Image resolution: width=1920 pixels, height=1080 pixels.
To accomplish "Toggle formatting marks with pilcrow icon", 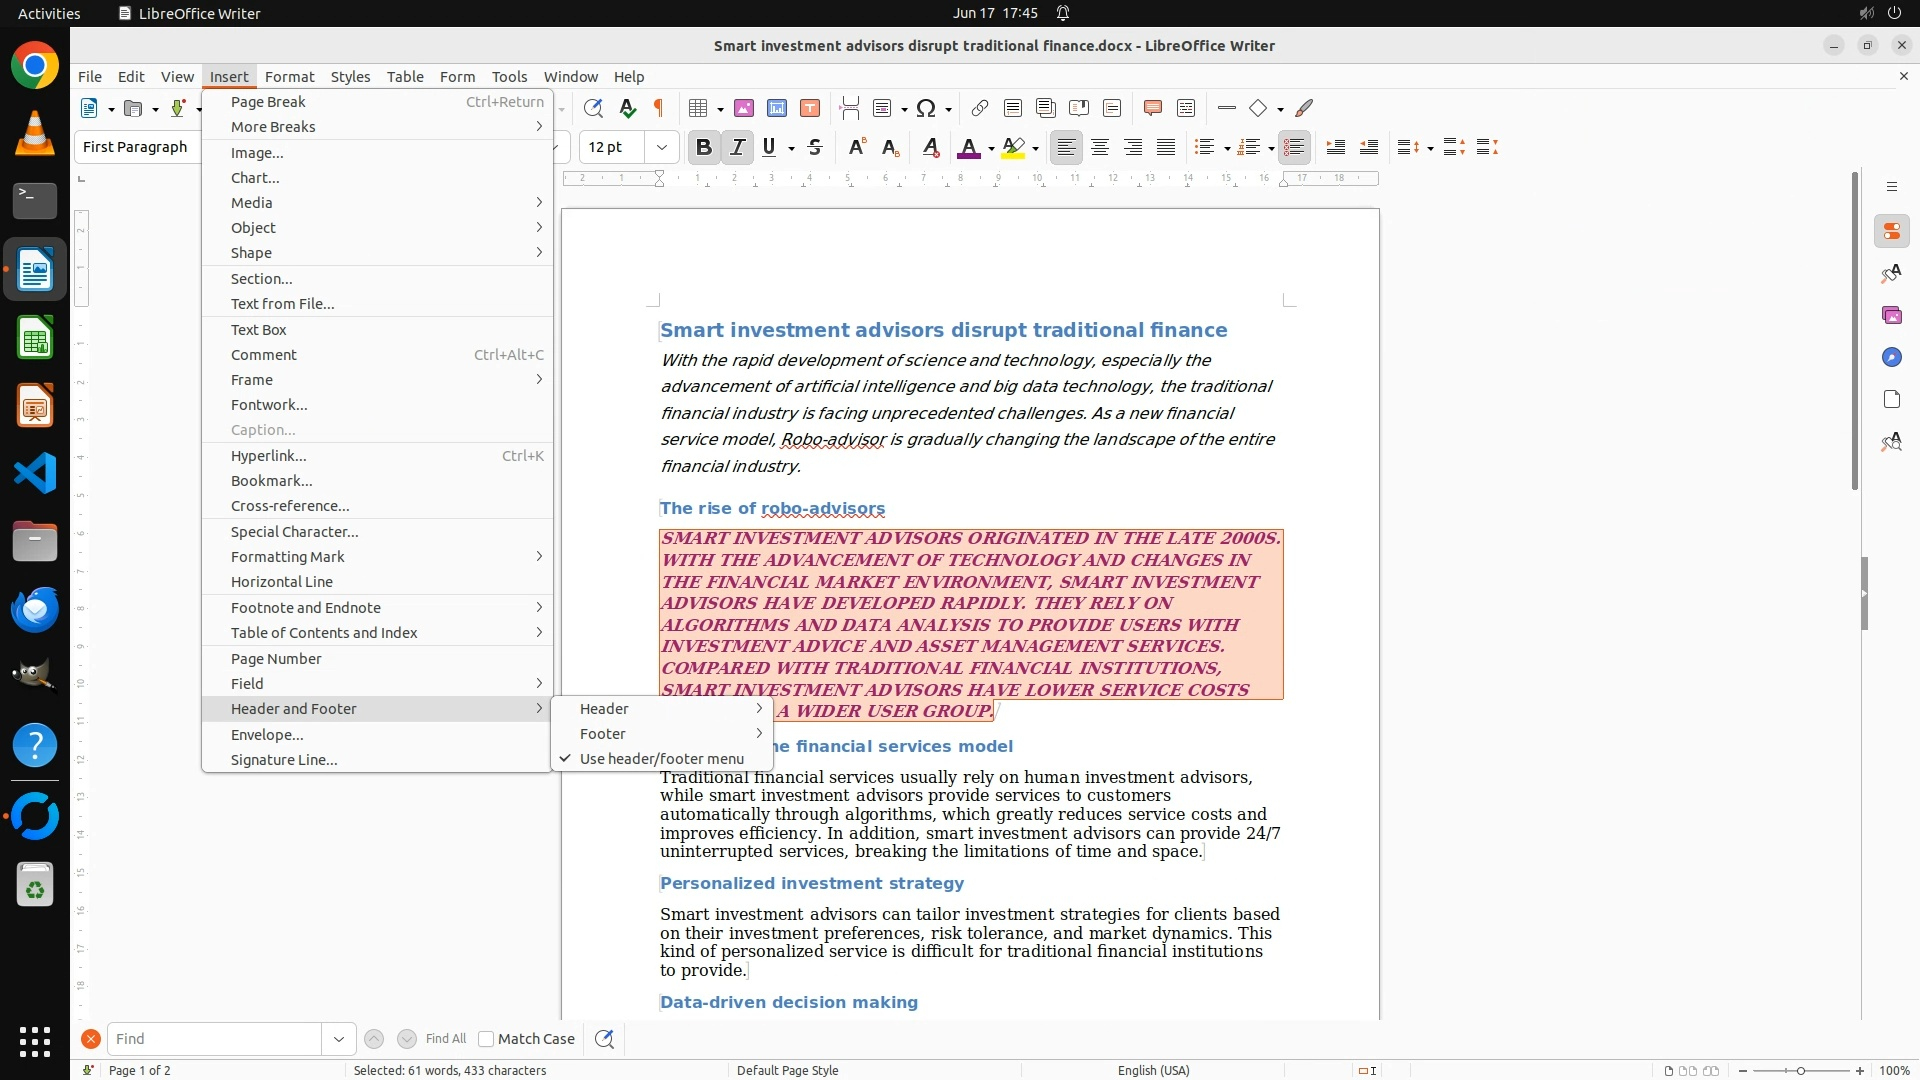I will click(x=659, y=108).
